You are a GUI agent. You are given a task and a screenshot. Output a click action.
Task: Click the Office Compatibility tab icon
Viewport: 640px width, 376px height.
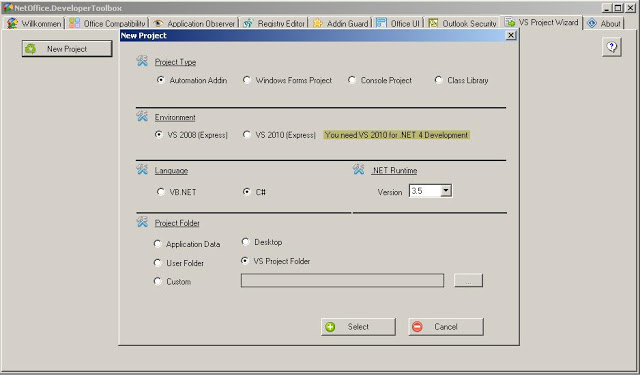(74, 23)
